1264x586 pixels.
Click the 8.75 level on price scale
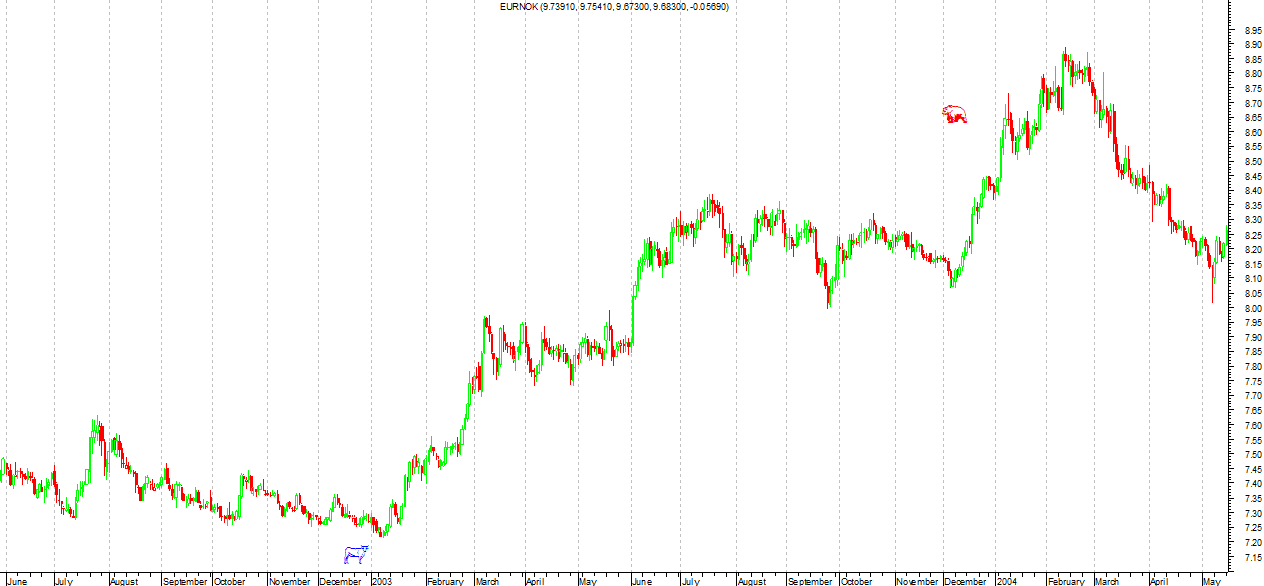tap(1252, 89)
